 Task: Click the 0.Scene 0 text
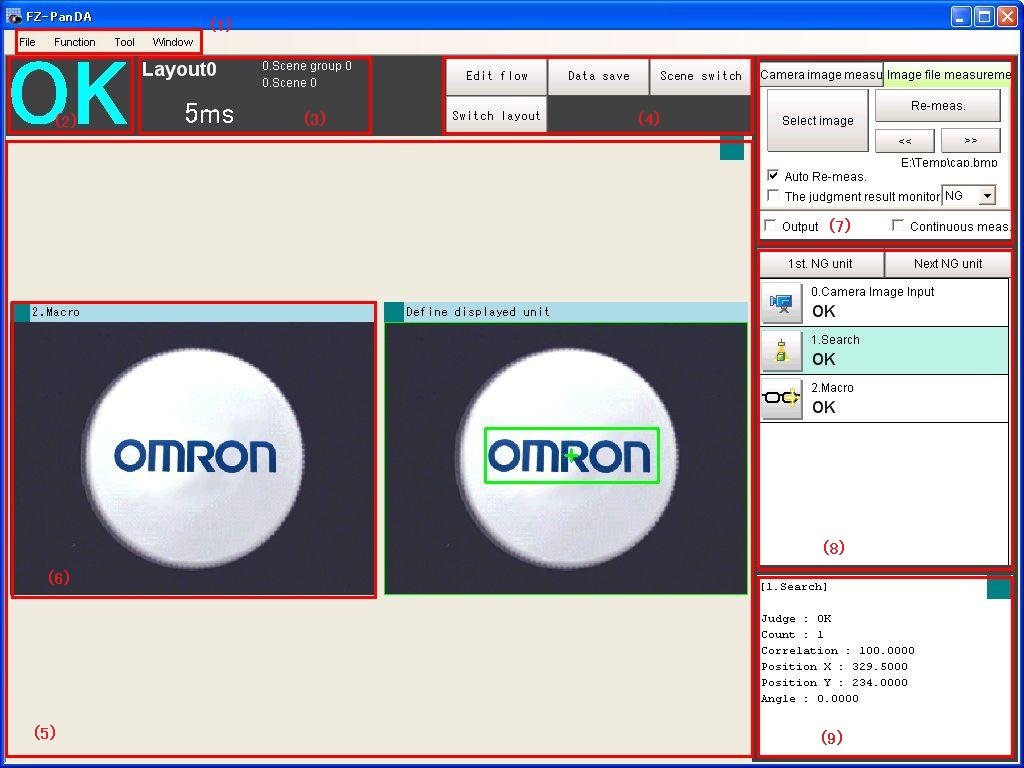pos(289,83)
